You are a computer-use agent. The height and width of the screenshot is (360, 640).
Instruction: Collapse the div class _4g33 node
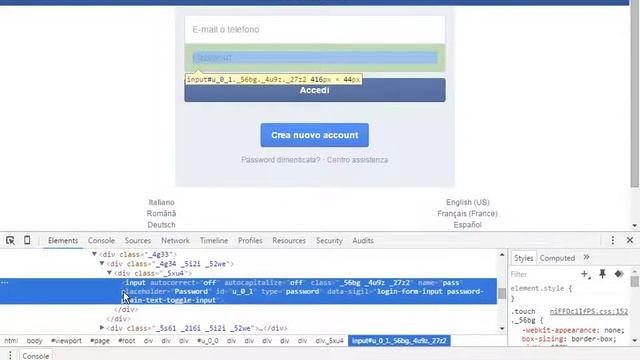tap(94, 254)
